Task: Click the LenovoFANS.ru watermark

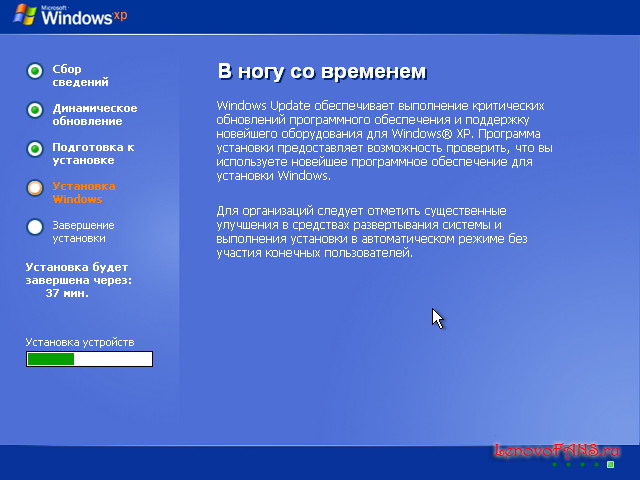Action: [557, 451]
